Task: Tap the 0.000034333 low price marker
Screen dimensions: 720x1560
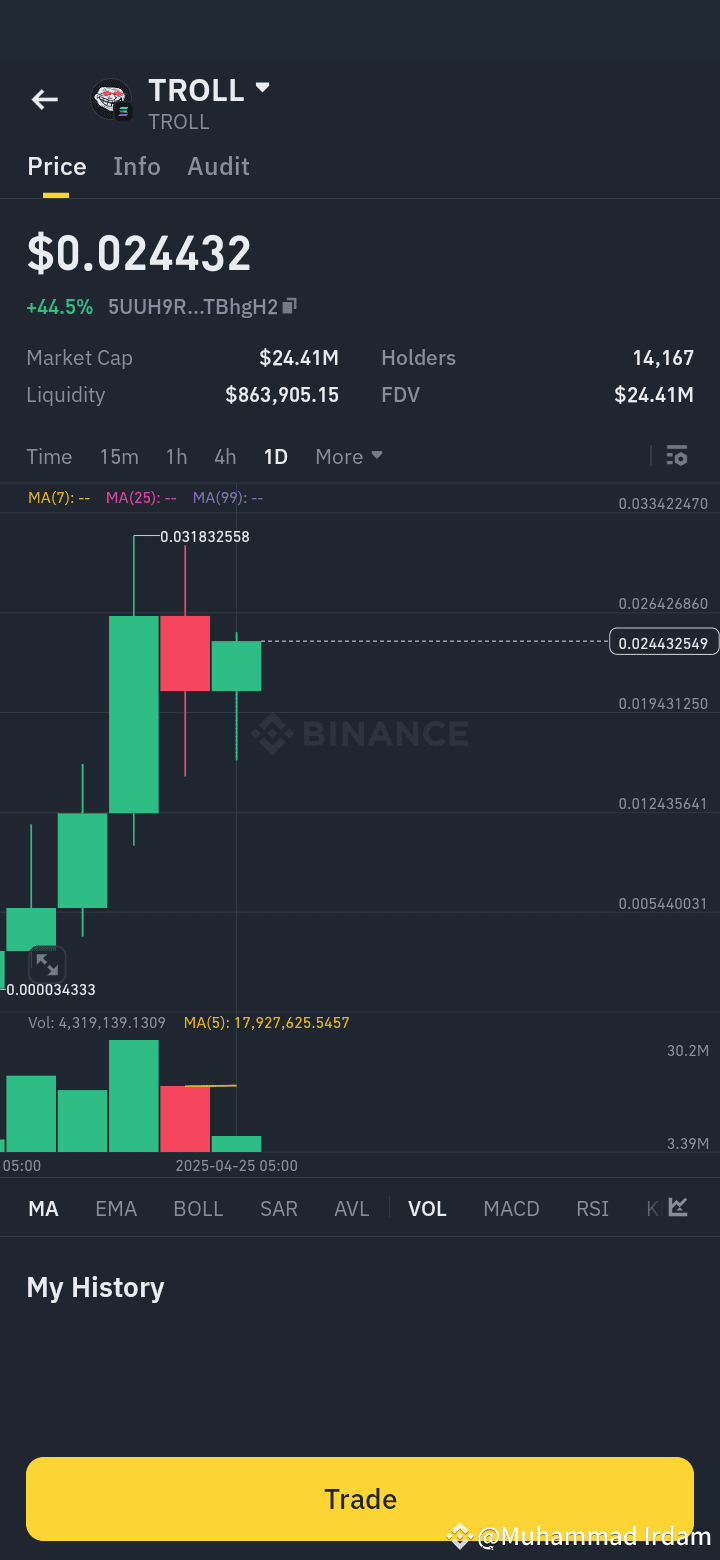Action: click(x=51, y=990)
